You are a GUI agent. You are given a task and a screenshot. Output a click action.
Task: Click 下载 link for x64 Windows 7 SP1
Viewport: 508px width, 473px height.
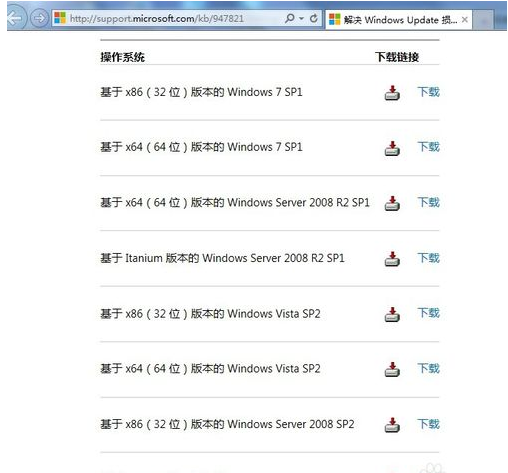pos(429,147)
